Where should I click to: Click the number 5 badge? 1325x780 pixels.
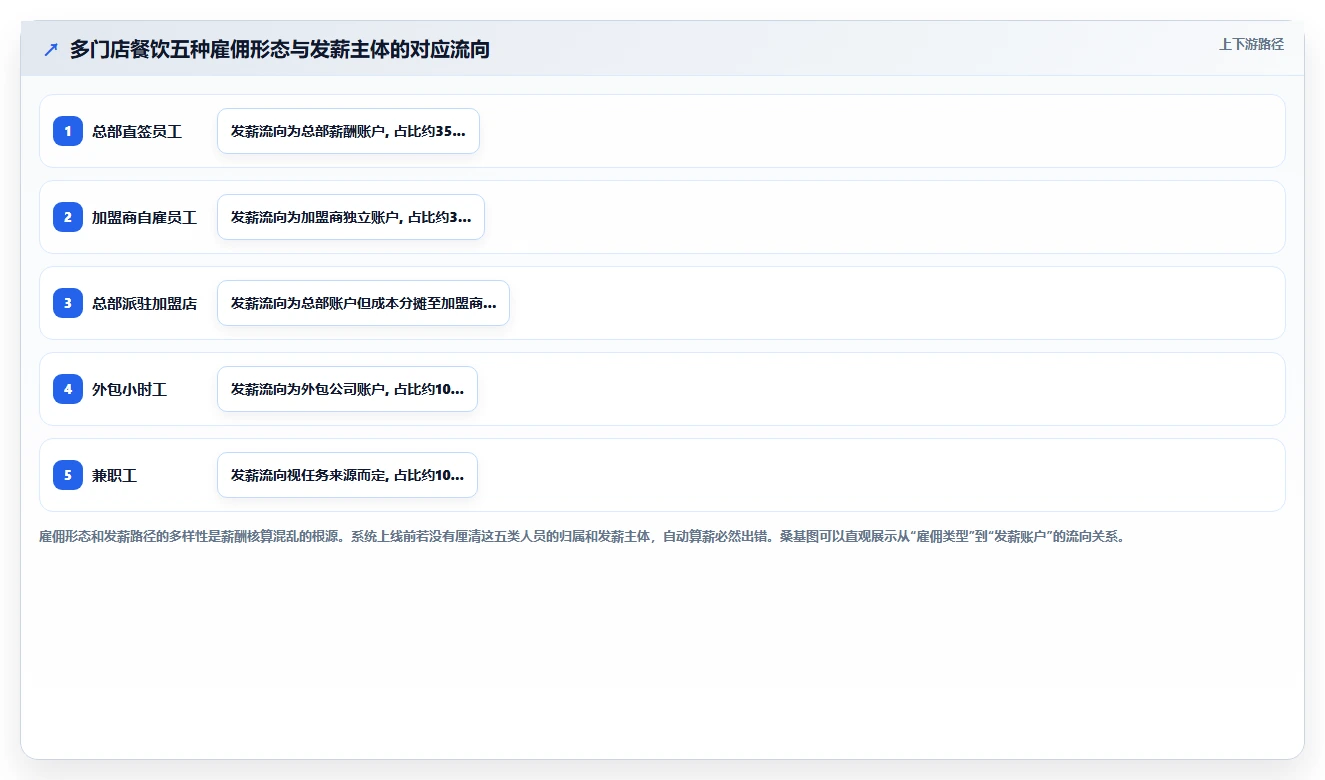tap(68, 475)
